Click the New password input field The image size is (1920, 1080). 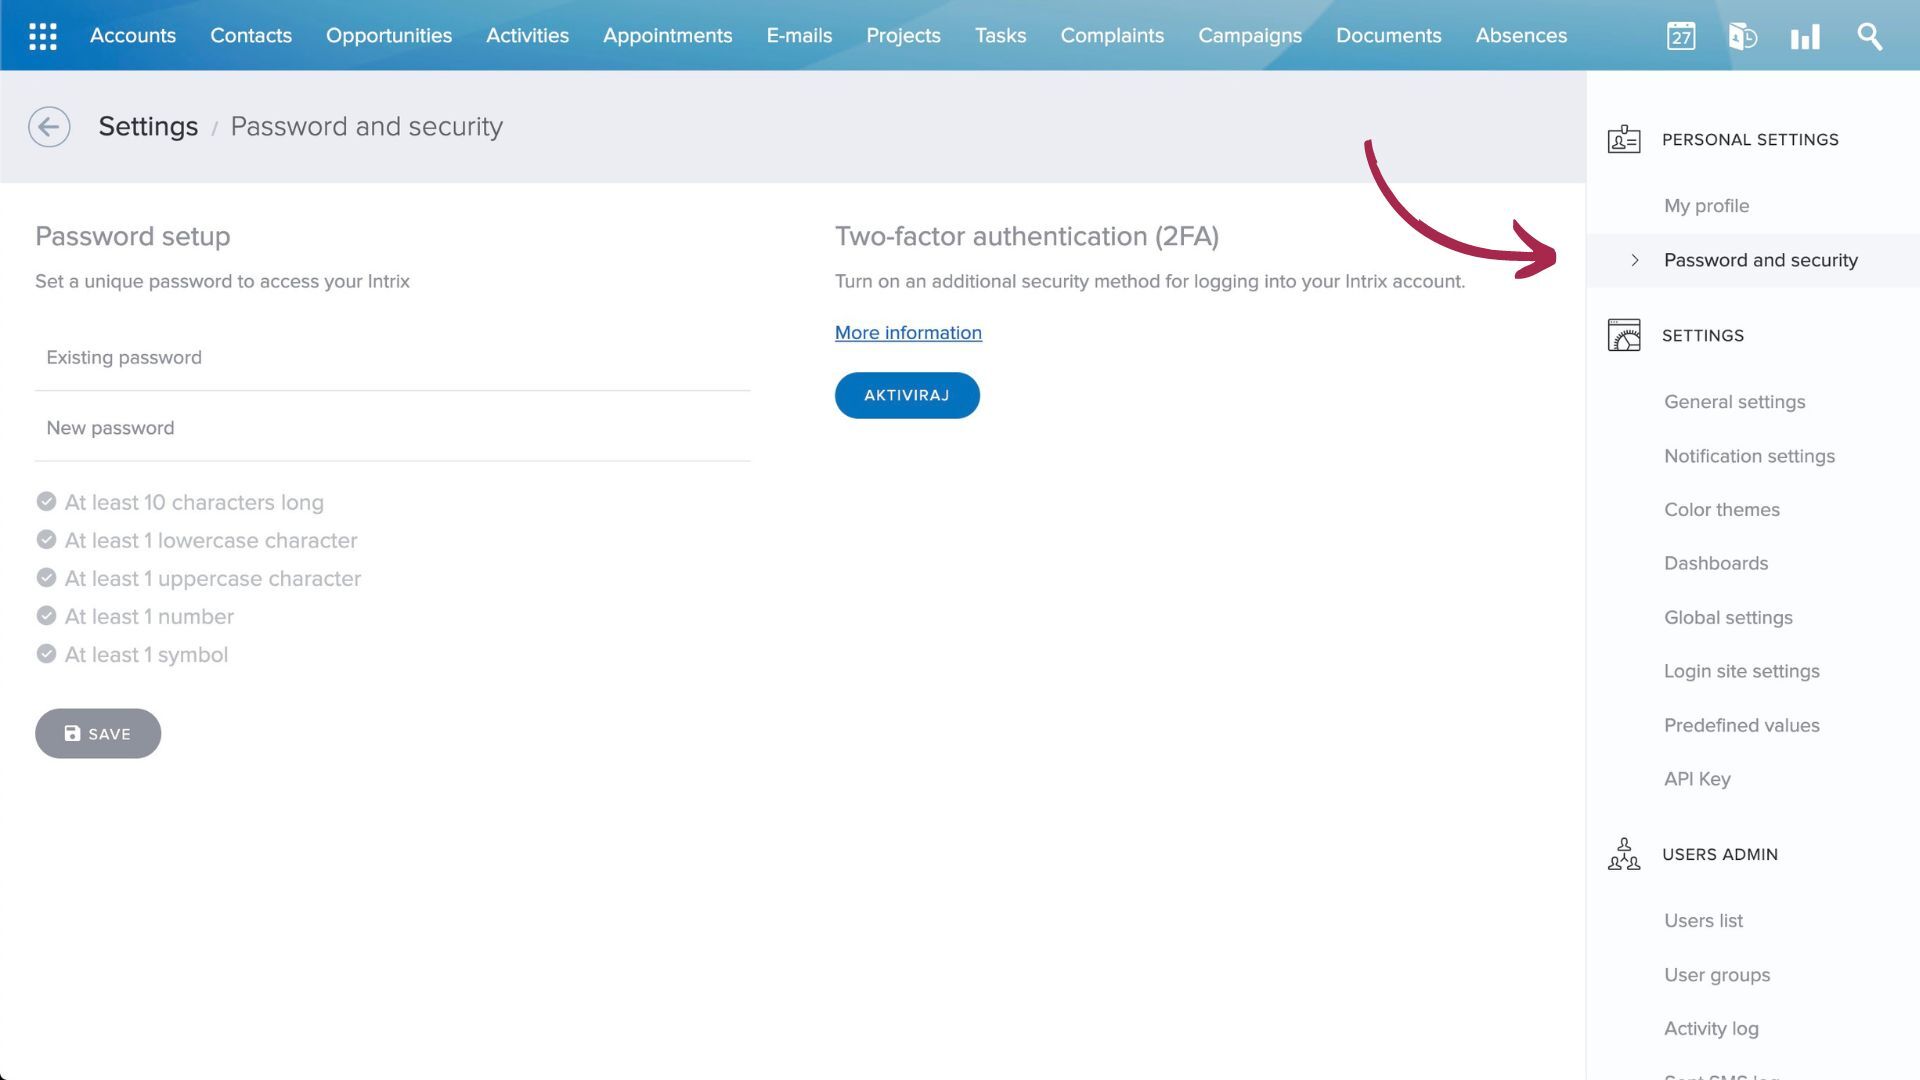392,427
